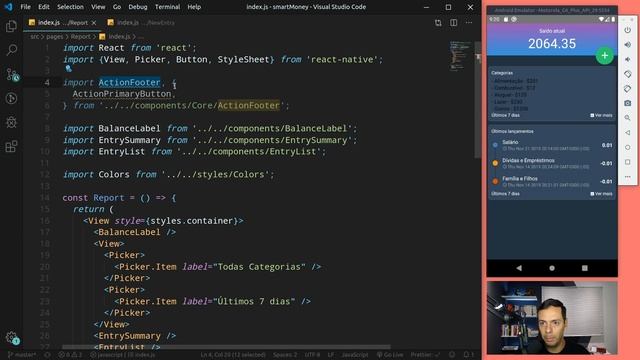Viewport: 640px width, 360px height.
Task: Click the src breadcrumb segment
Action: (x=35, y=37)
